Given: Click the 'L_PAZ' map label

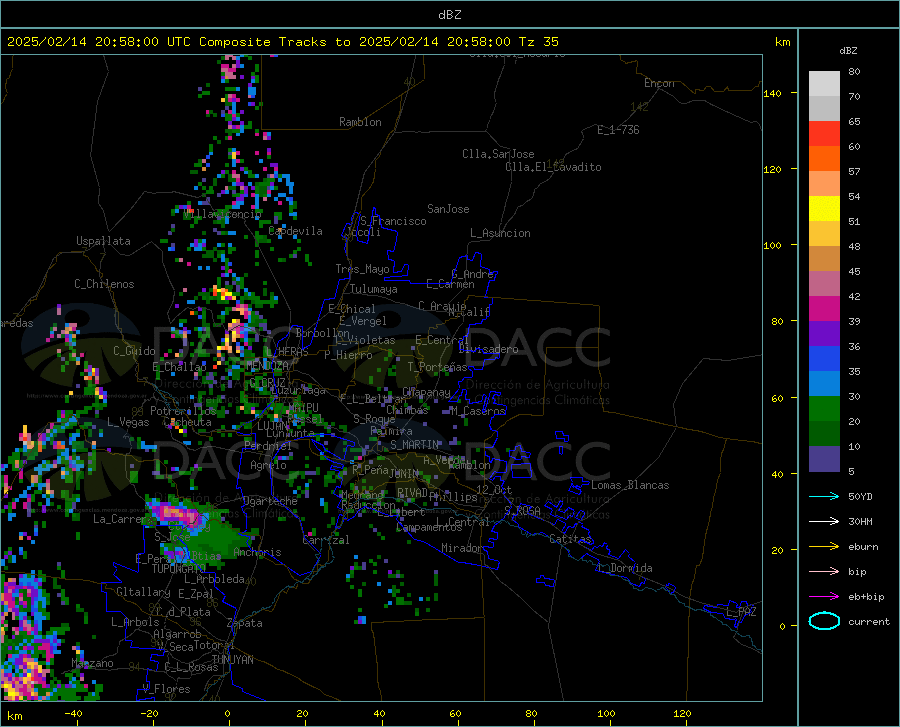Looking at the screenshot, I should pyautogui.click(x=741, y=612).
